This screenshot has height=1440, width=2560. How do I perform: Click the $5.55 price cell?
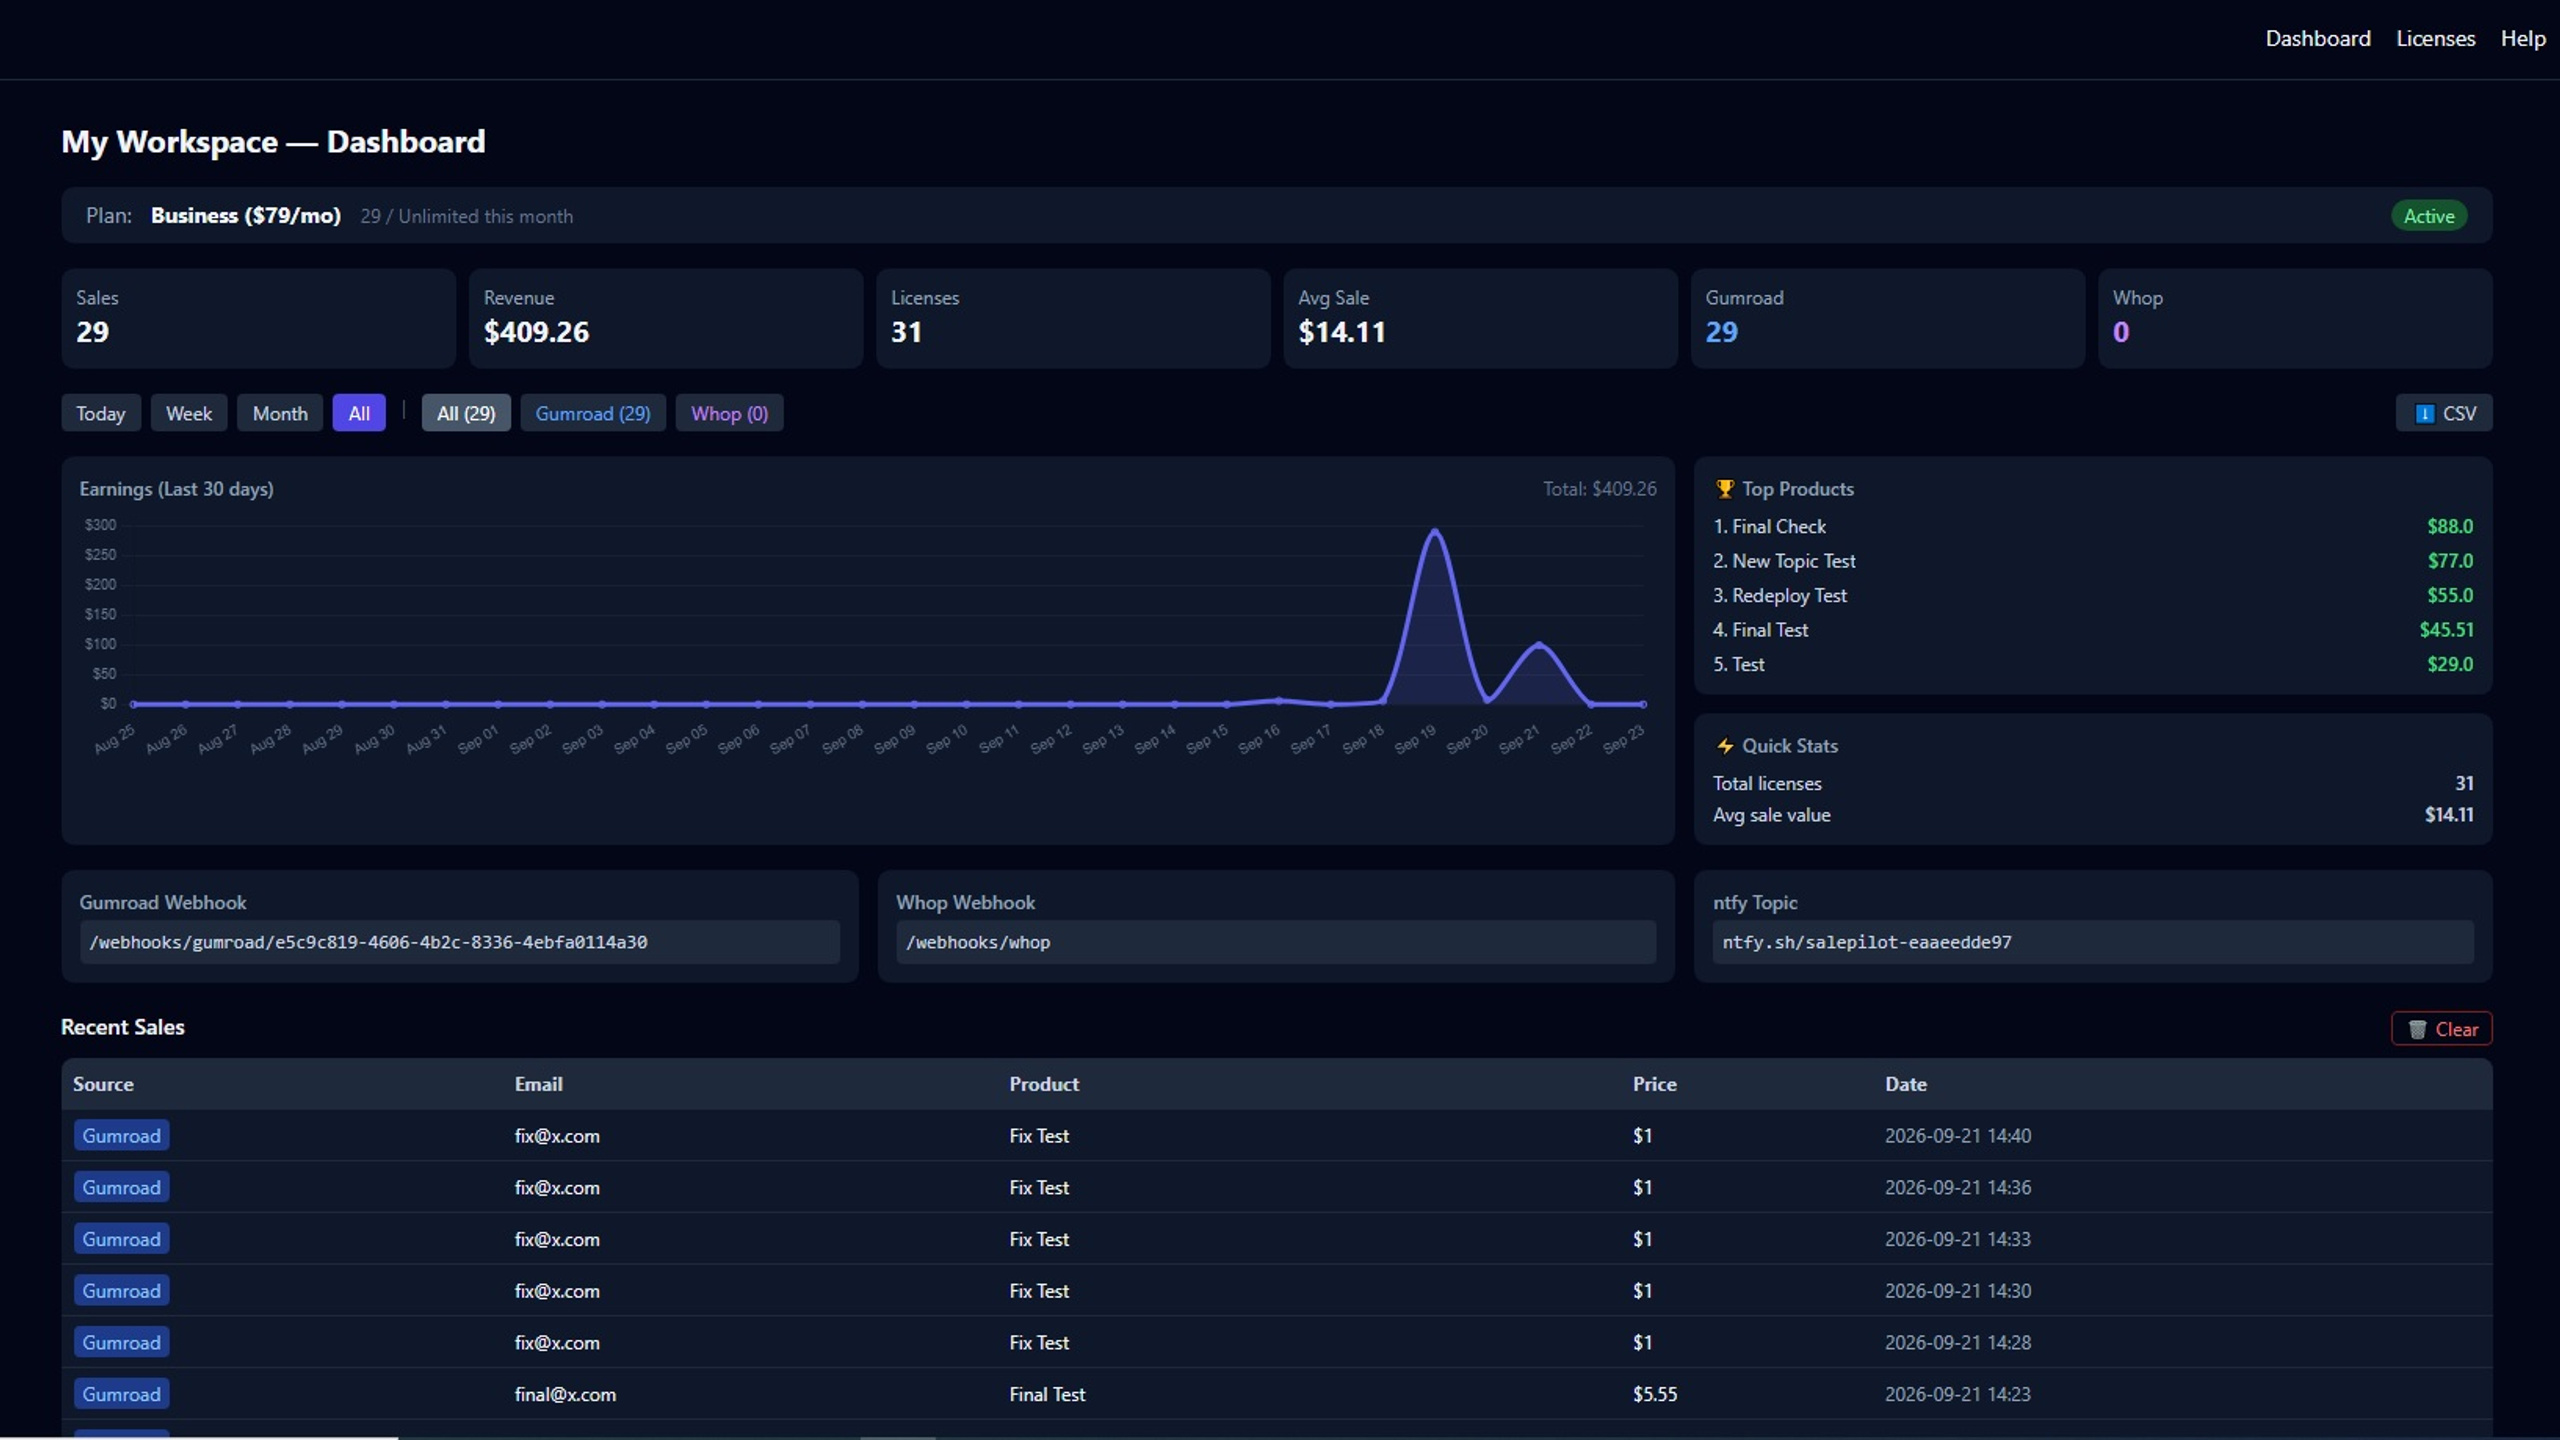(x=1655, y=1394)
